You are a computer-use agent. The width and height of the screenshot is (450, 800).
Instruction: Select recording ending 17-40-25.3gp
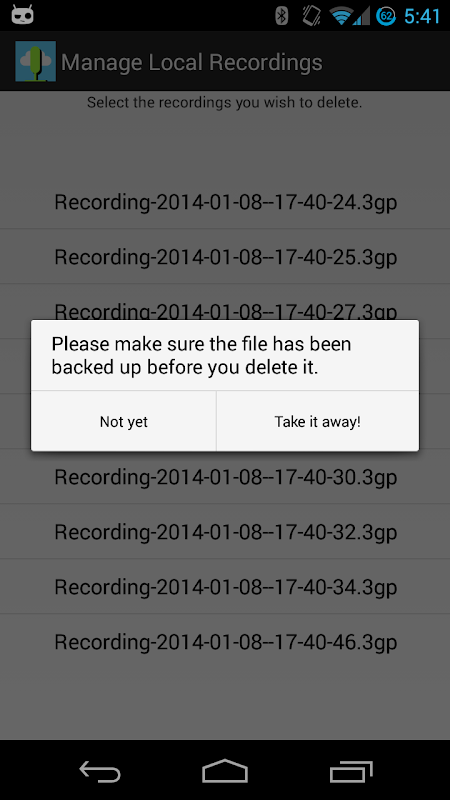point(225,257)
